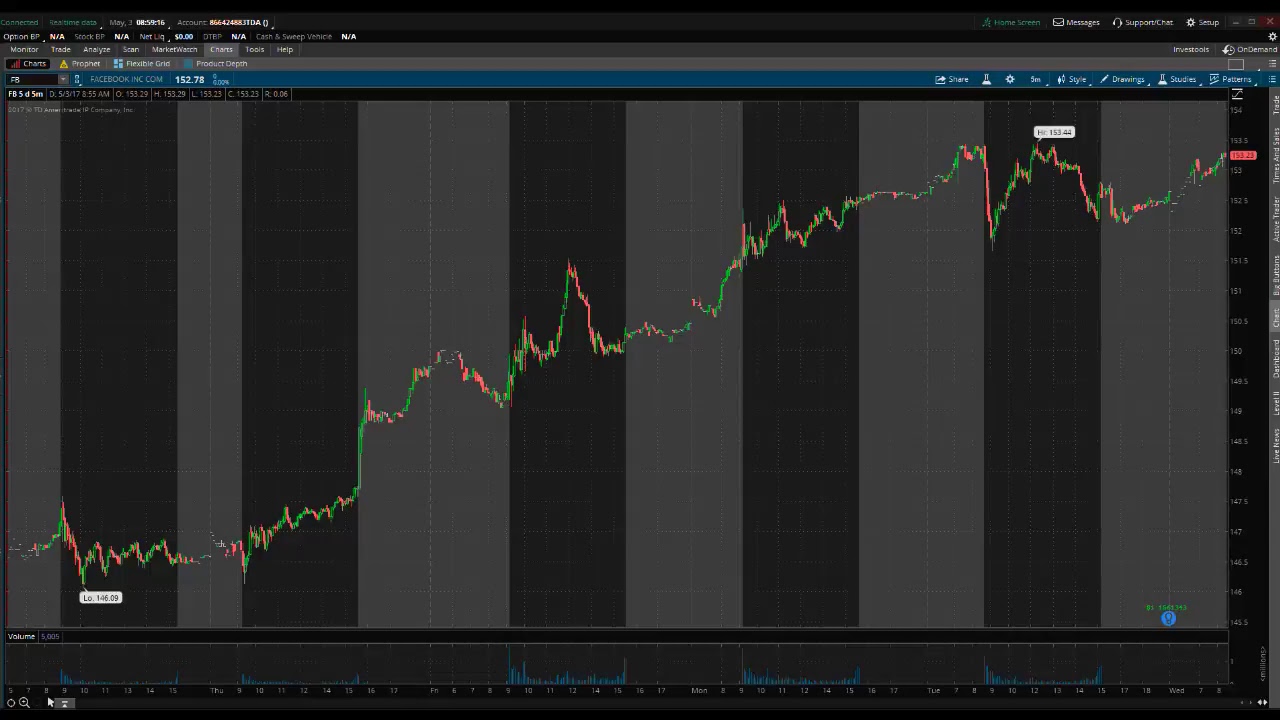Click the Account number selector
Image resolution: width=1280 pixels, height=720 pixels.
point(223,22)
